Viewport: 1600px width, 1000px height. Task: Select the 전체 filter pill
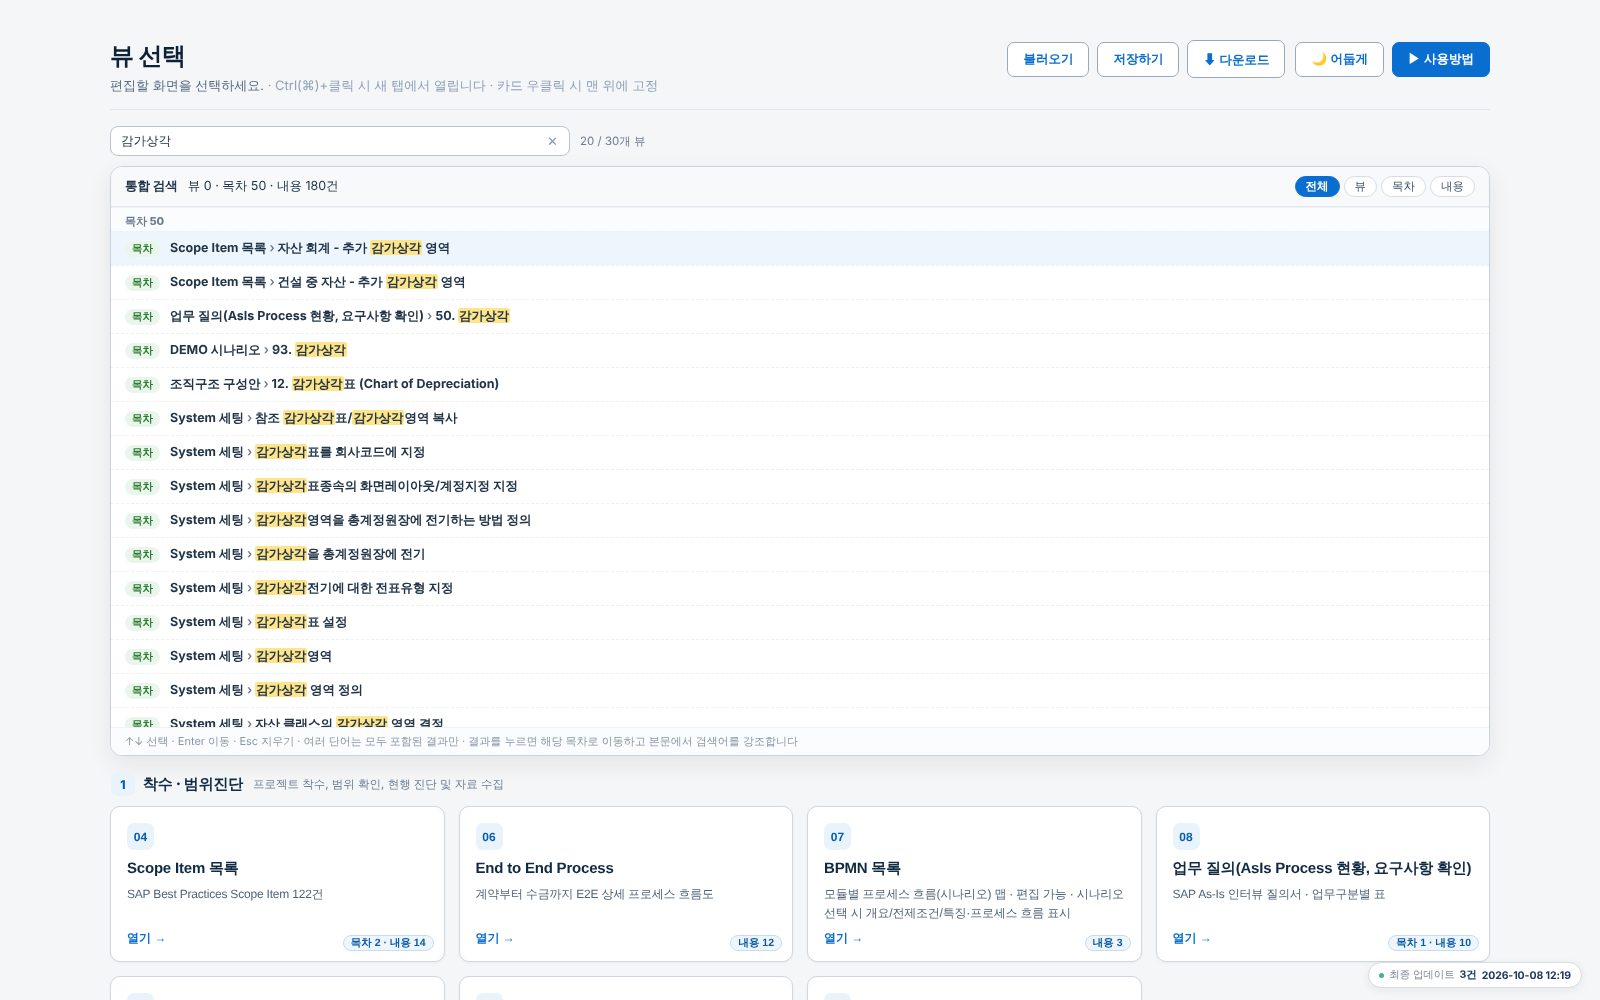1317,187
